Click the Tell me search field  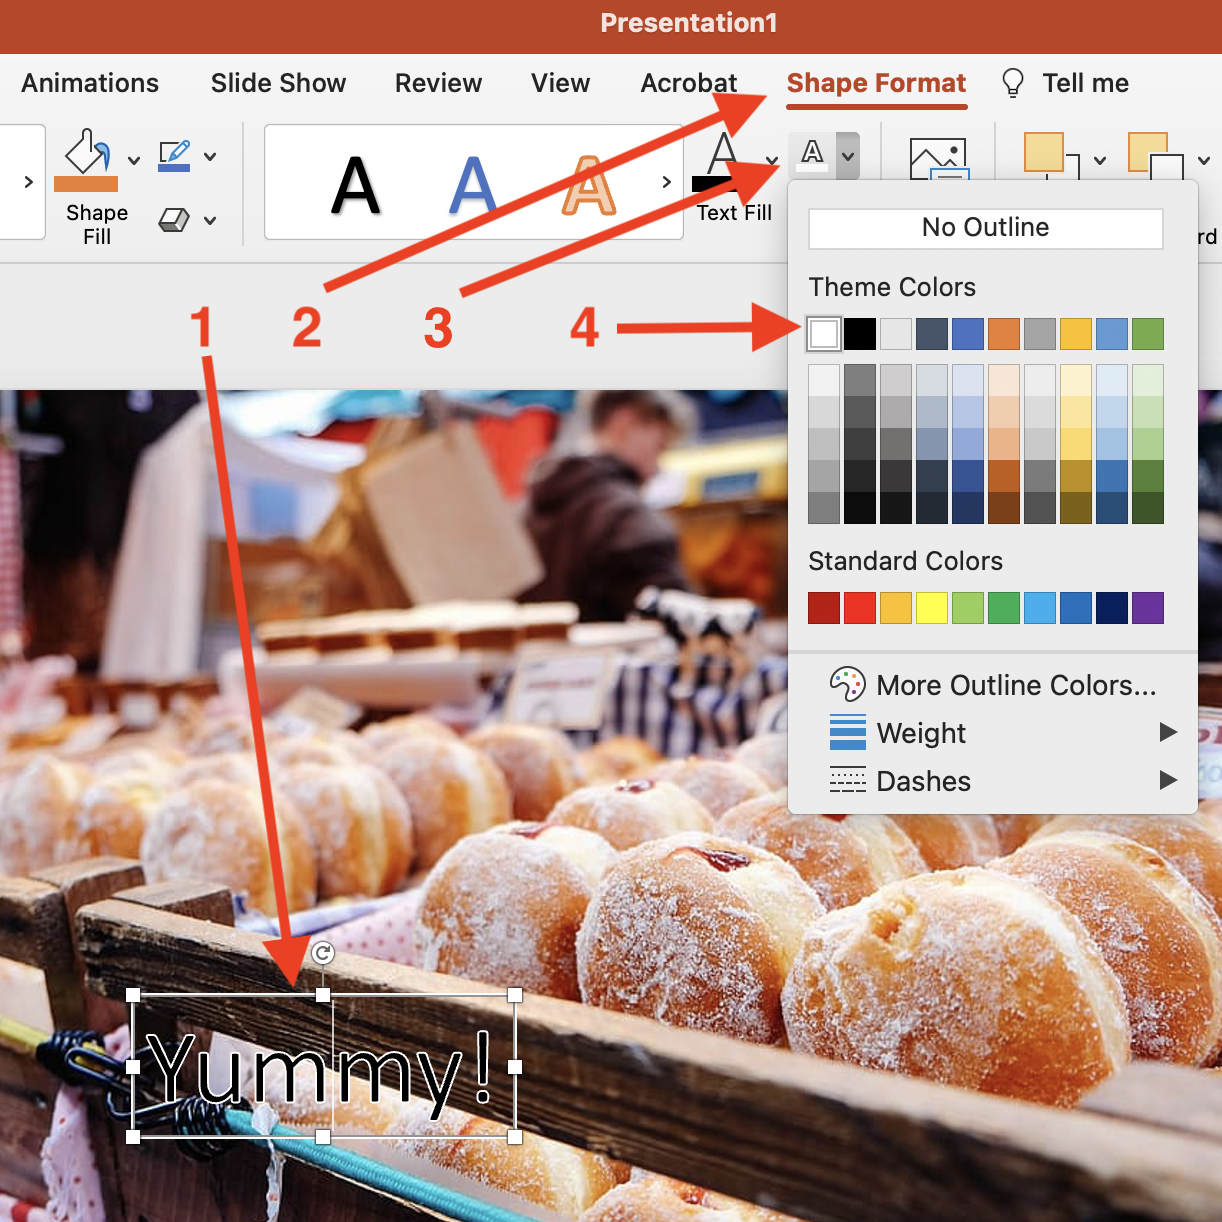1085,83
